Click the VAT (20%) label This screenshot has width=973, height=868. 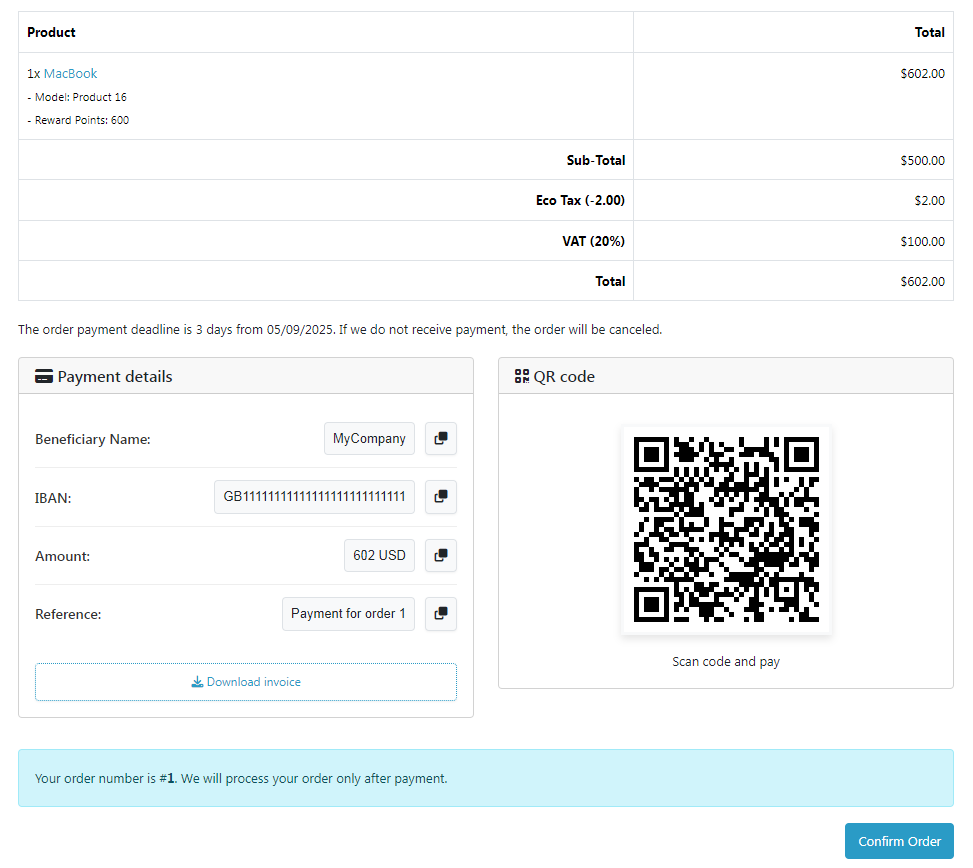click(x=593, y=241)
